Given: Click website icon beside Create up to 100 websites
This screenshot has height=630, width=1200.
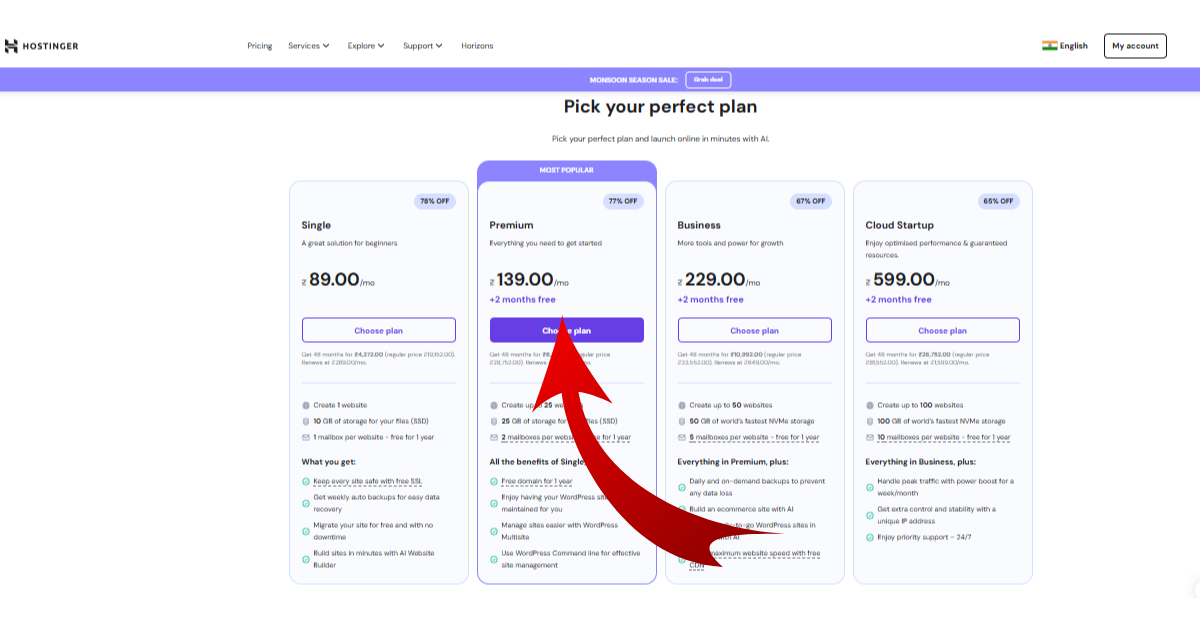Looking at the screenshot, I should point(870,405).
